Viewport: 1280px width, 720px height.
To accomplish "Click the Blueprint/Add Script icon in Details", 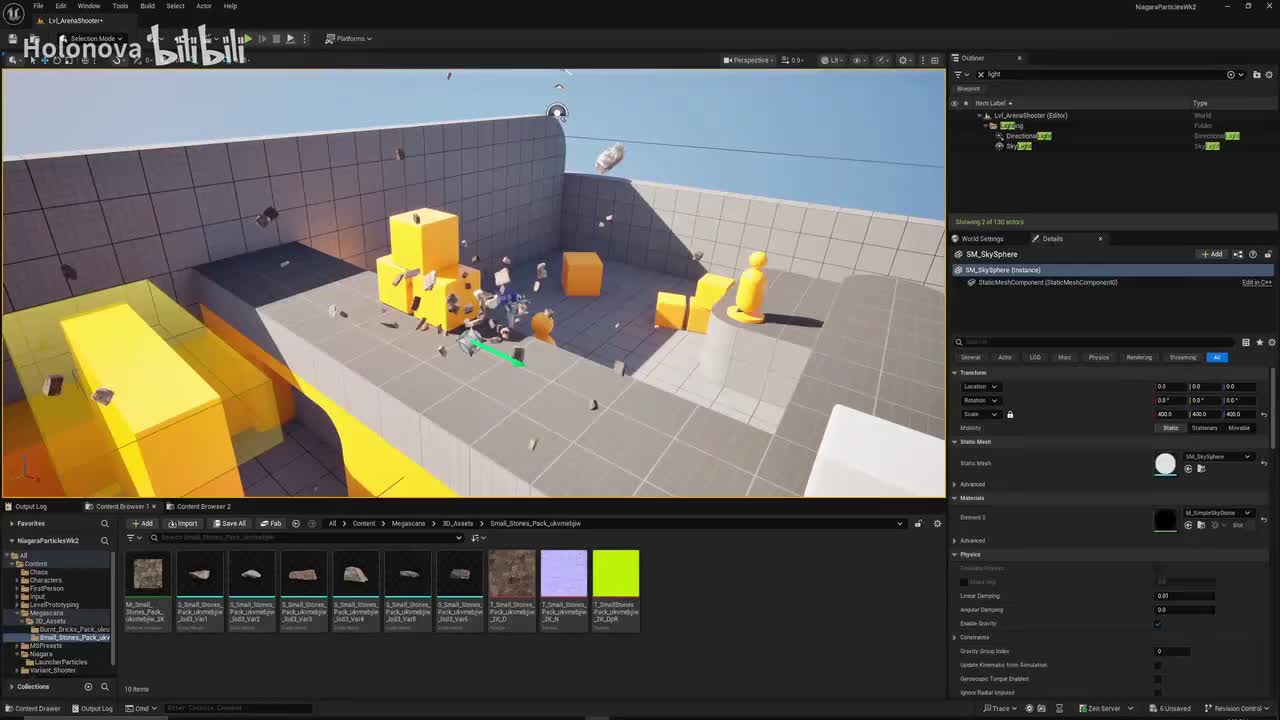I will point(1238,254).
